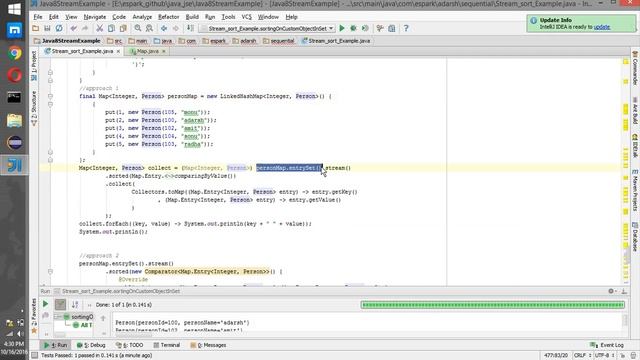Screen dimensions: 640x360
Task: Open the Navigate menu
Action: (x=95, y=17)
